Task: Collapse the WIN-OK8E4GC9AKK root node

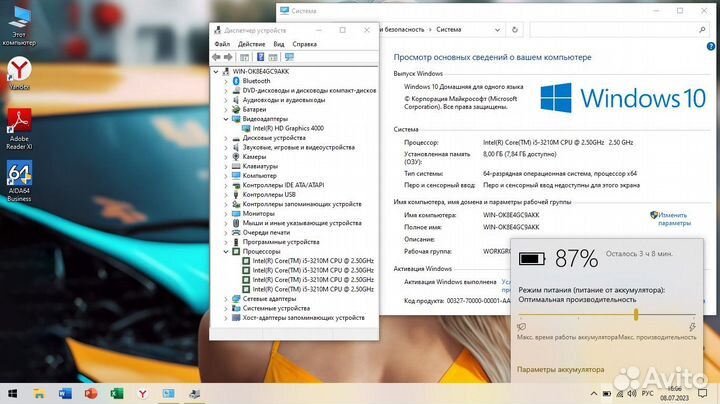Action: pos(216,72)
